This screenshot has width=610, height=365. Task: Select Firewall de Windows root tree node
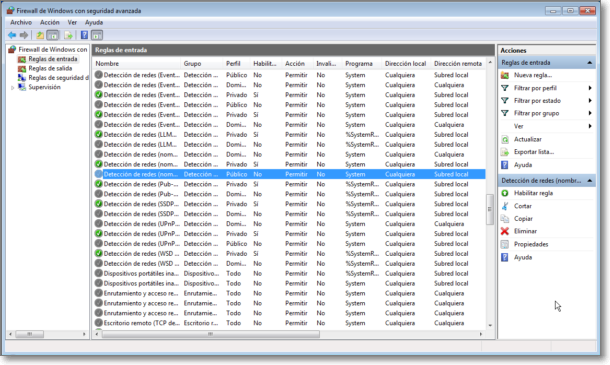[x=53, y=49]
